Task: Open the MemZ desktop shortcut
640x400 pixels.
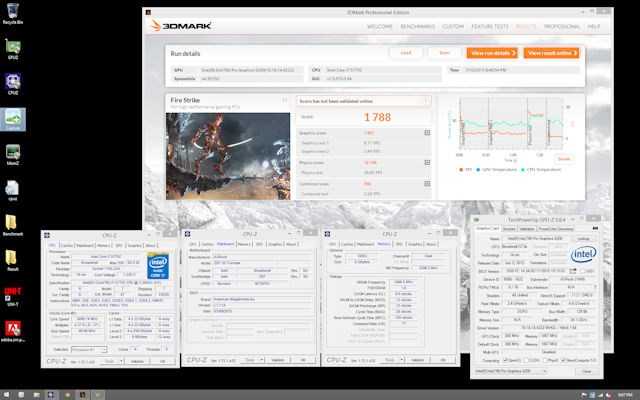Action: tap(13, 155)
